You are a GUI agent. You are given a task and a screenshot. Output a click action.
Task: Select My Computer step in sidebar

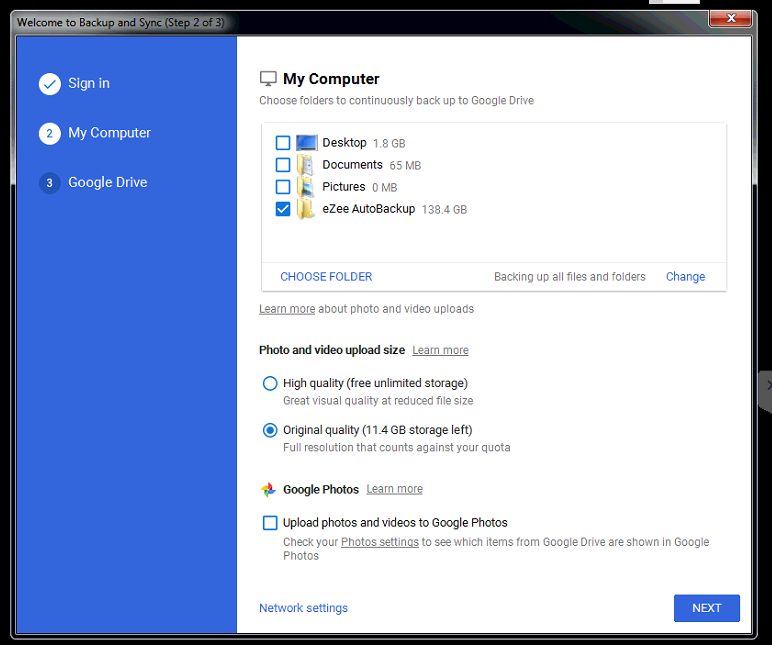pyautogui.click(x=109, y=133)
